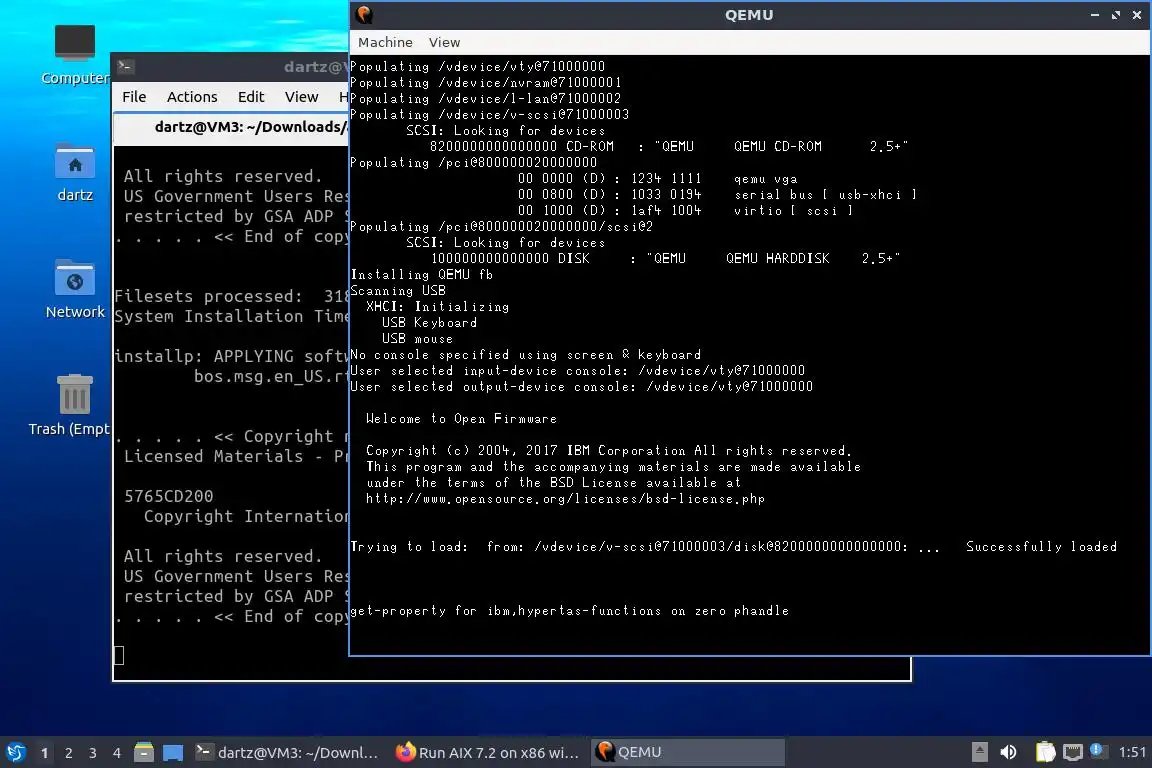The height and width of the screenshot is (768, 1152).
Task: Close the QEMU window
Action: click(1137, 15)
